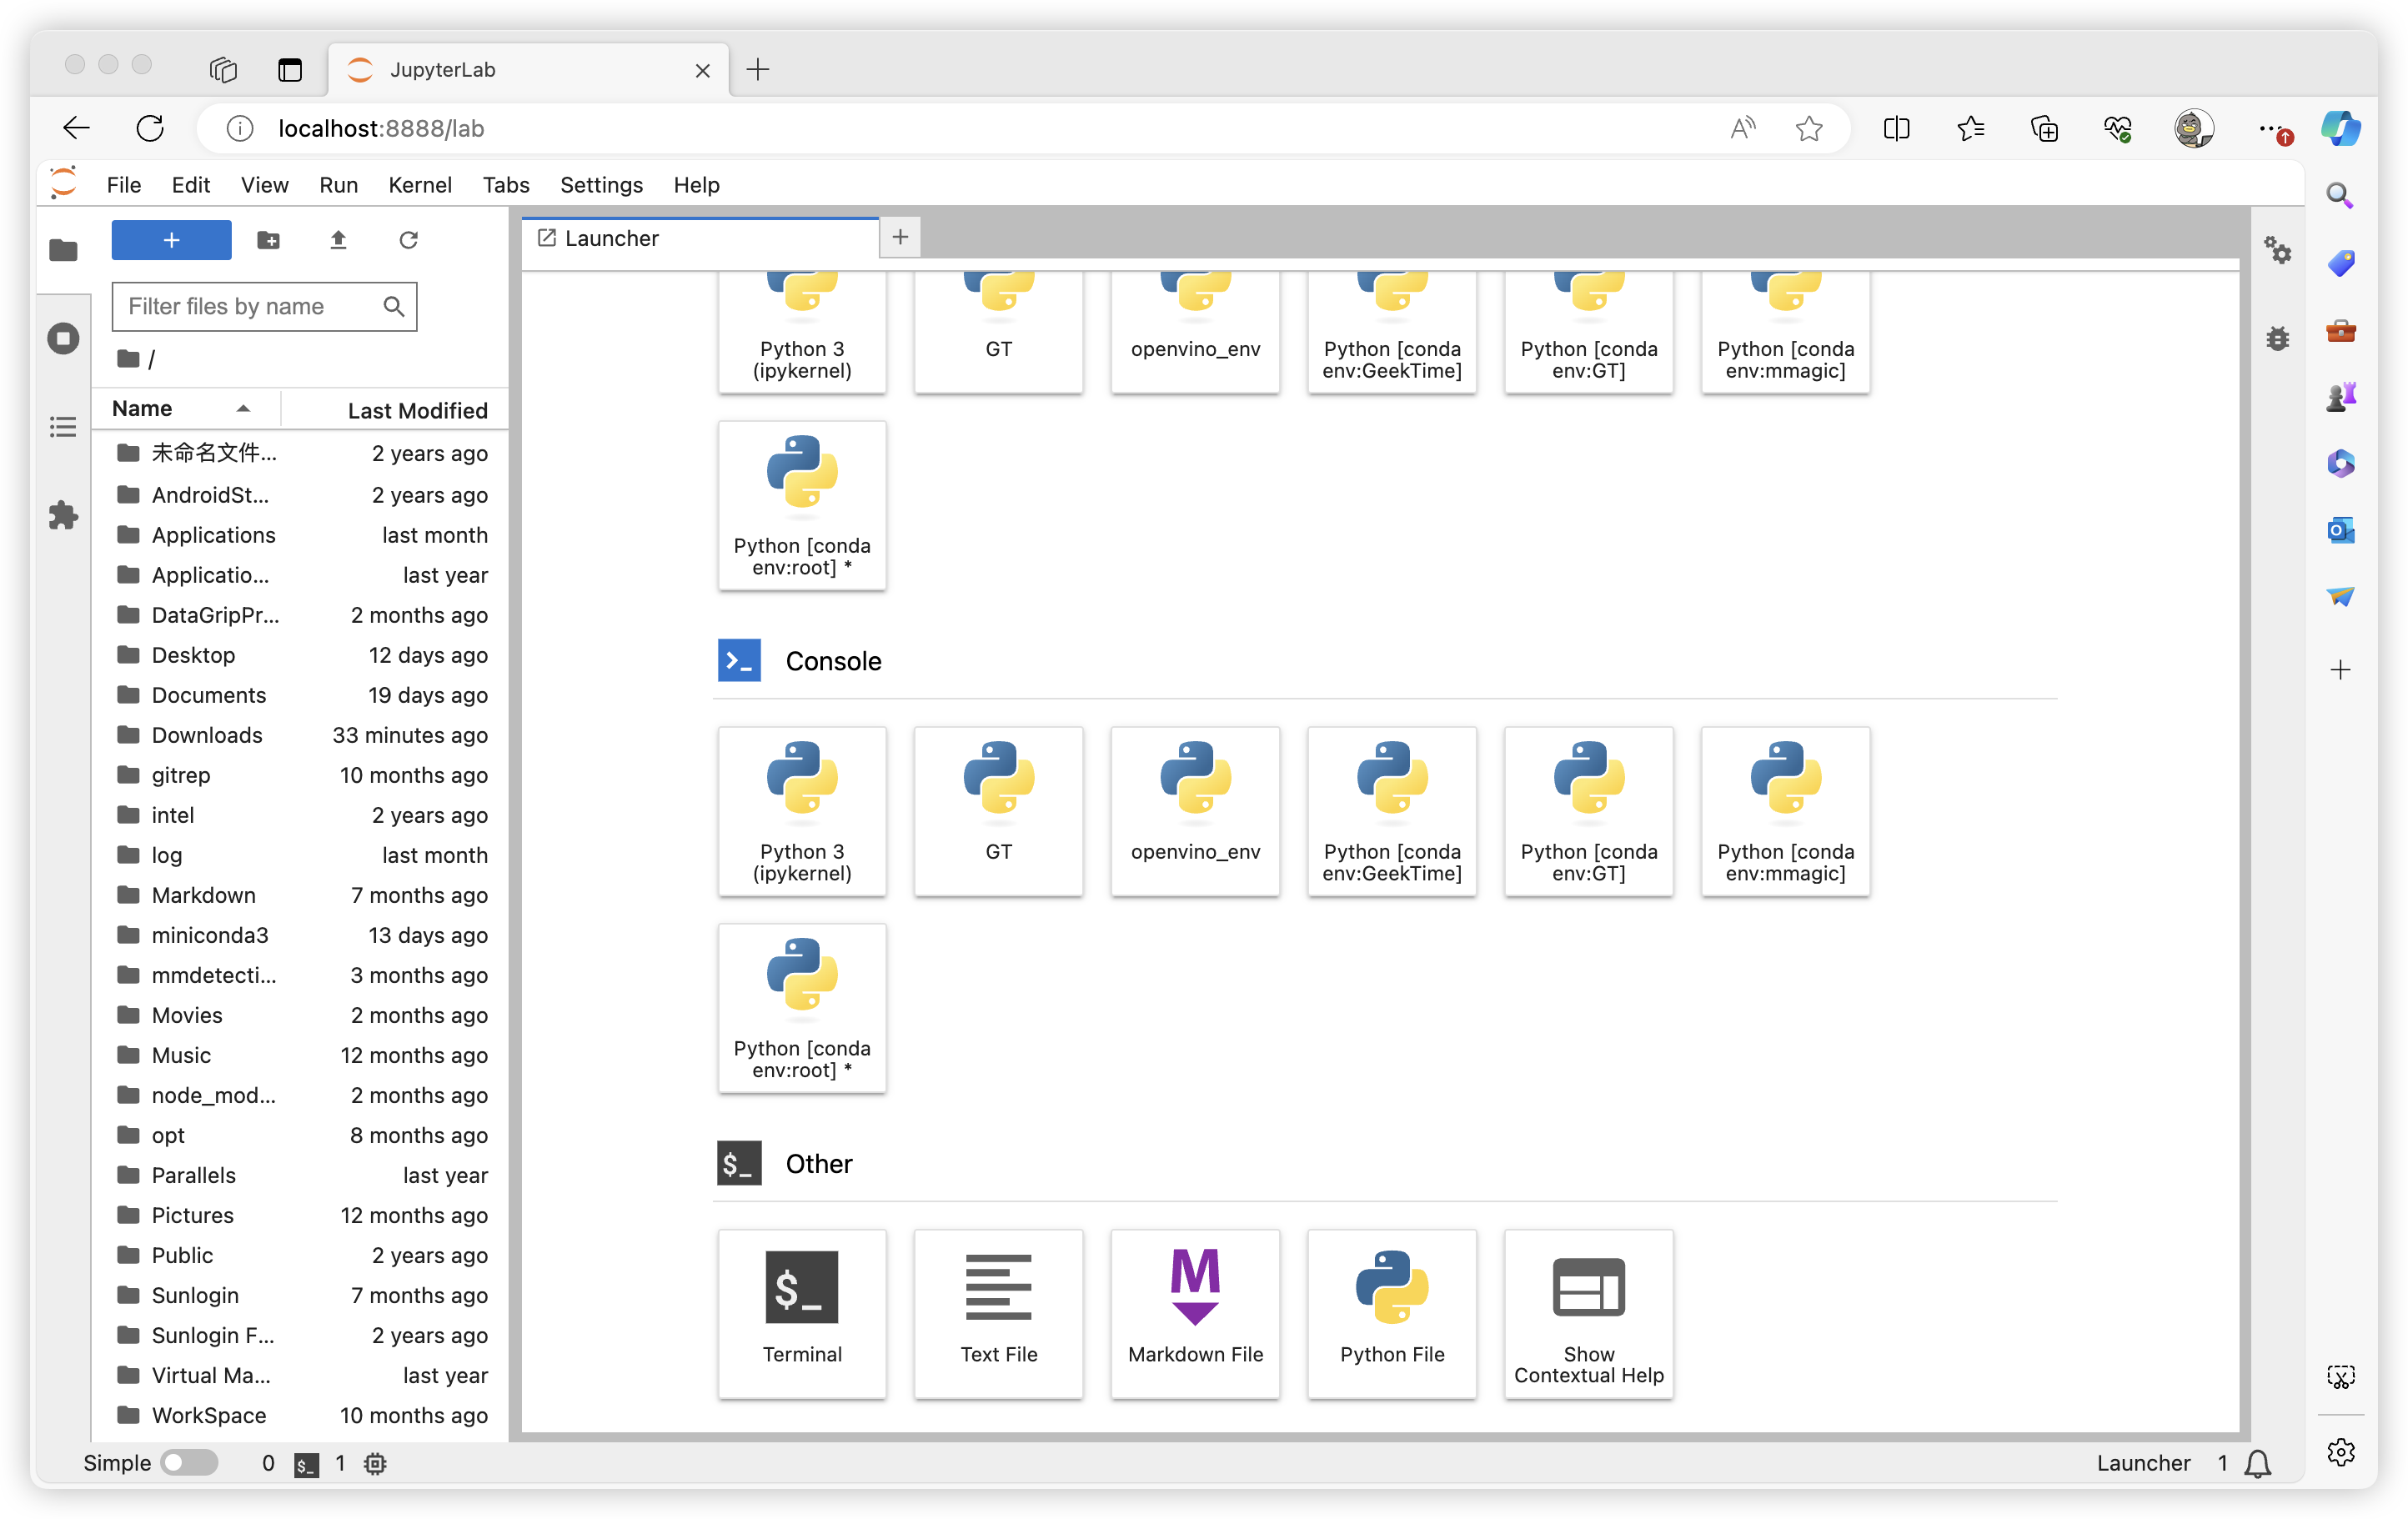Create a new Markdown File

[x=1194, y=1312]
